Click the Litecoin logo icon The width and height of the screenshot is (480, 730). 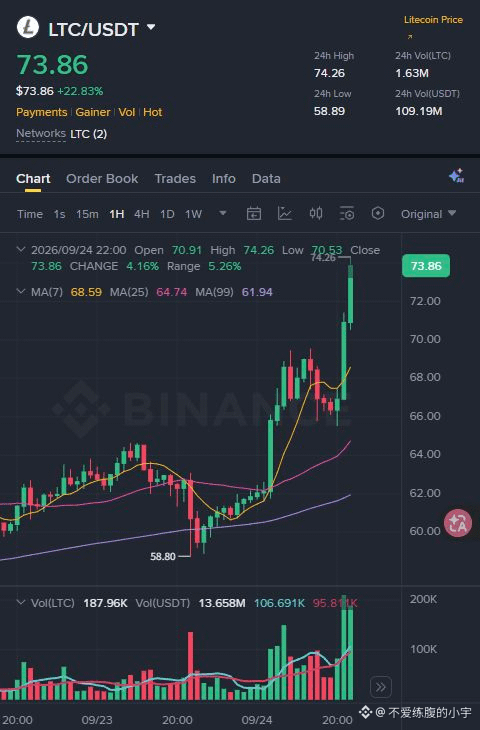point(28,27)
